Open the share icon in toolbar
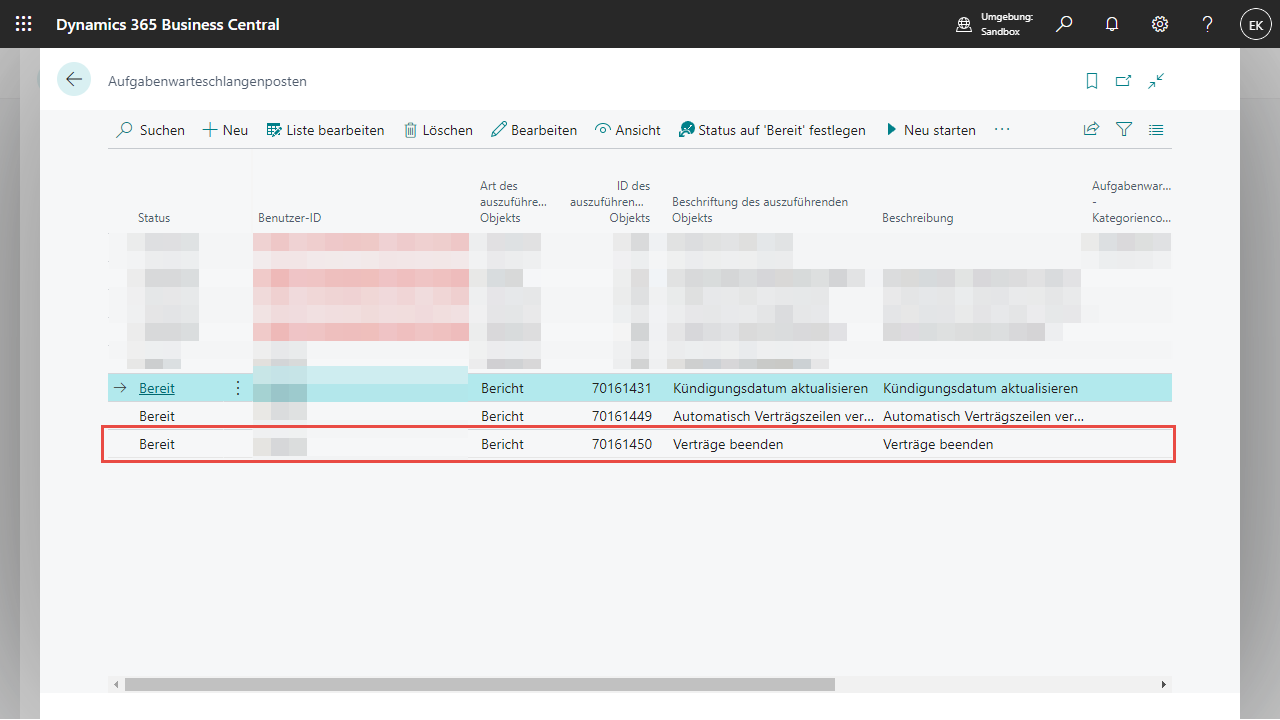This screenshot has height=720, width=1280. [x=1091, y=130]
